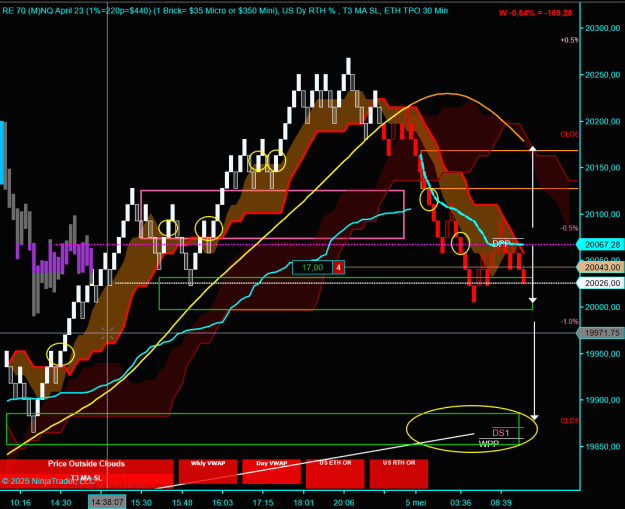Click the 03:36 time axis label
This screenshot has height=509, width=625.
tap(460, 503)
